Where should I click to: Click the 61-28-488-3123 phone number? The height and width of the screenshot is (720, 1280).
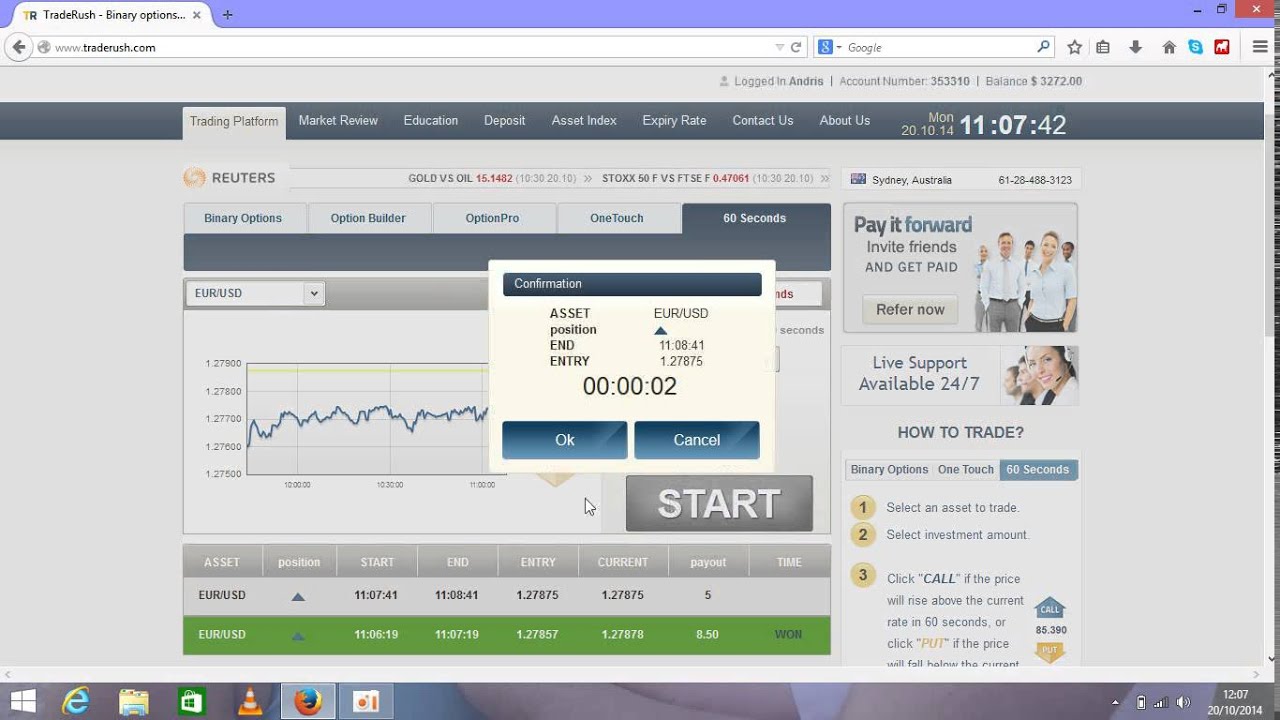(1035, 180)
